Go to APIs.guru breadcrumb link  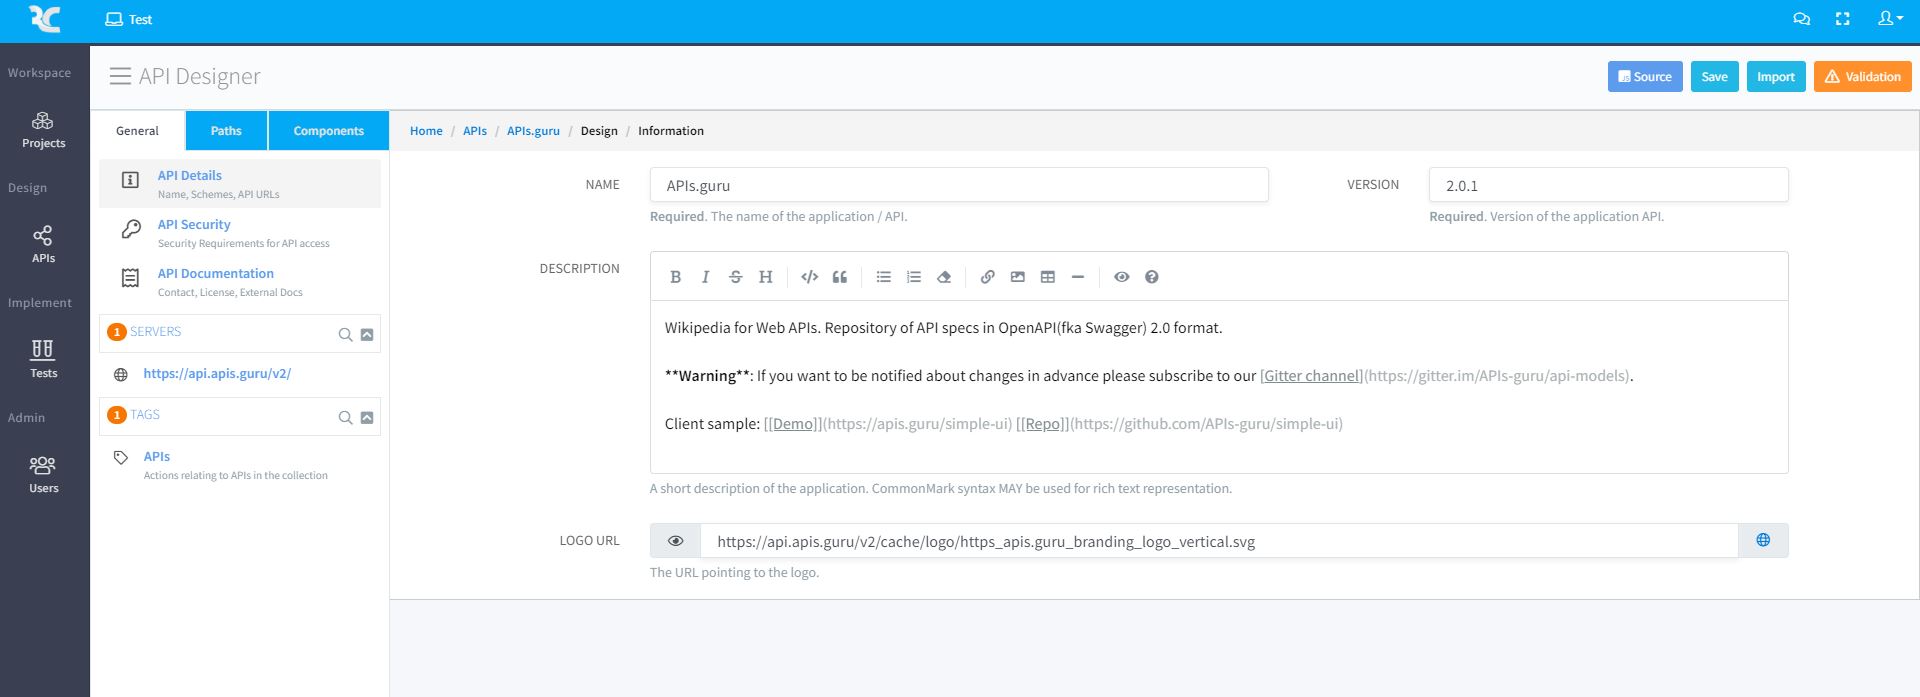[533, 131]
